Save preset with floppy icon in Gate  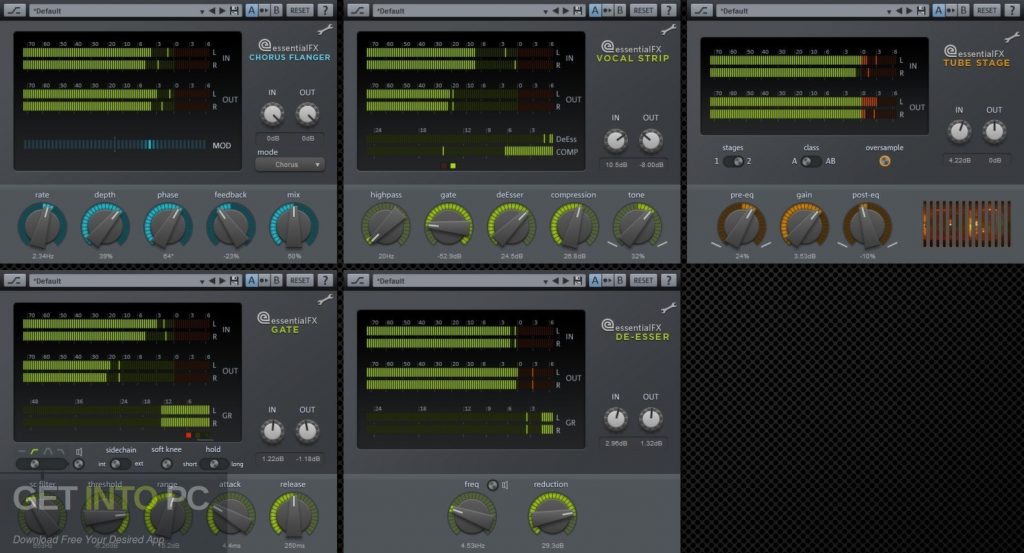(234, 281)
